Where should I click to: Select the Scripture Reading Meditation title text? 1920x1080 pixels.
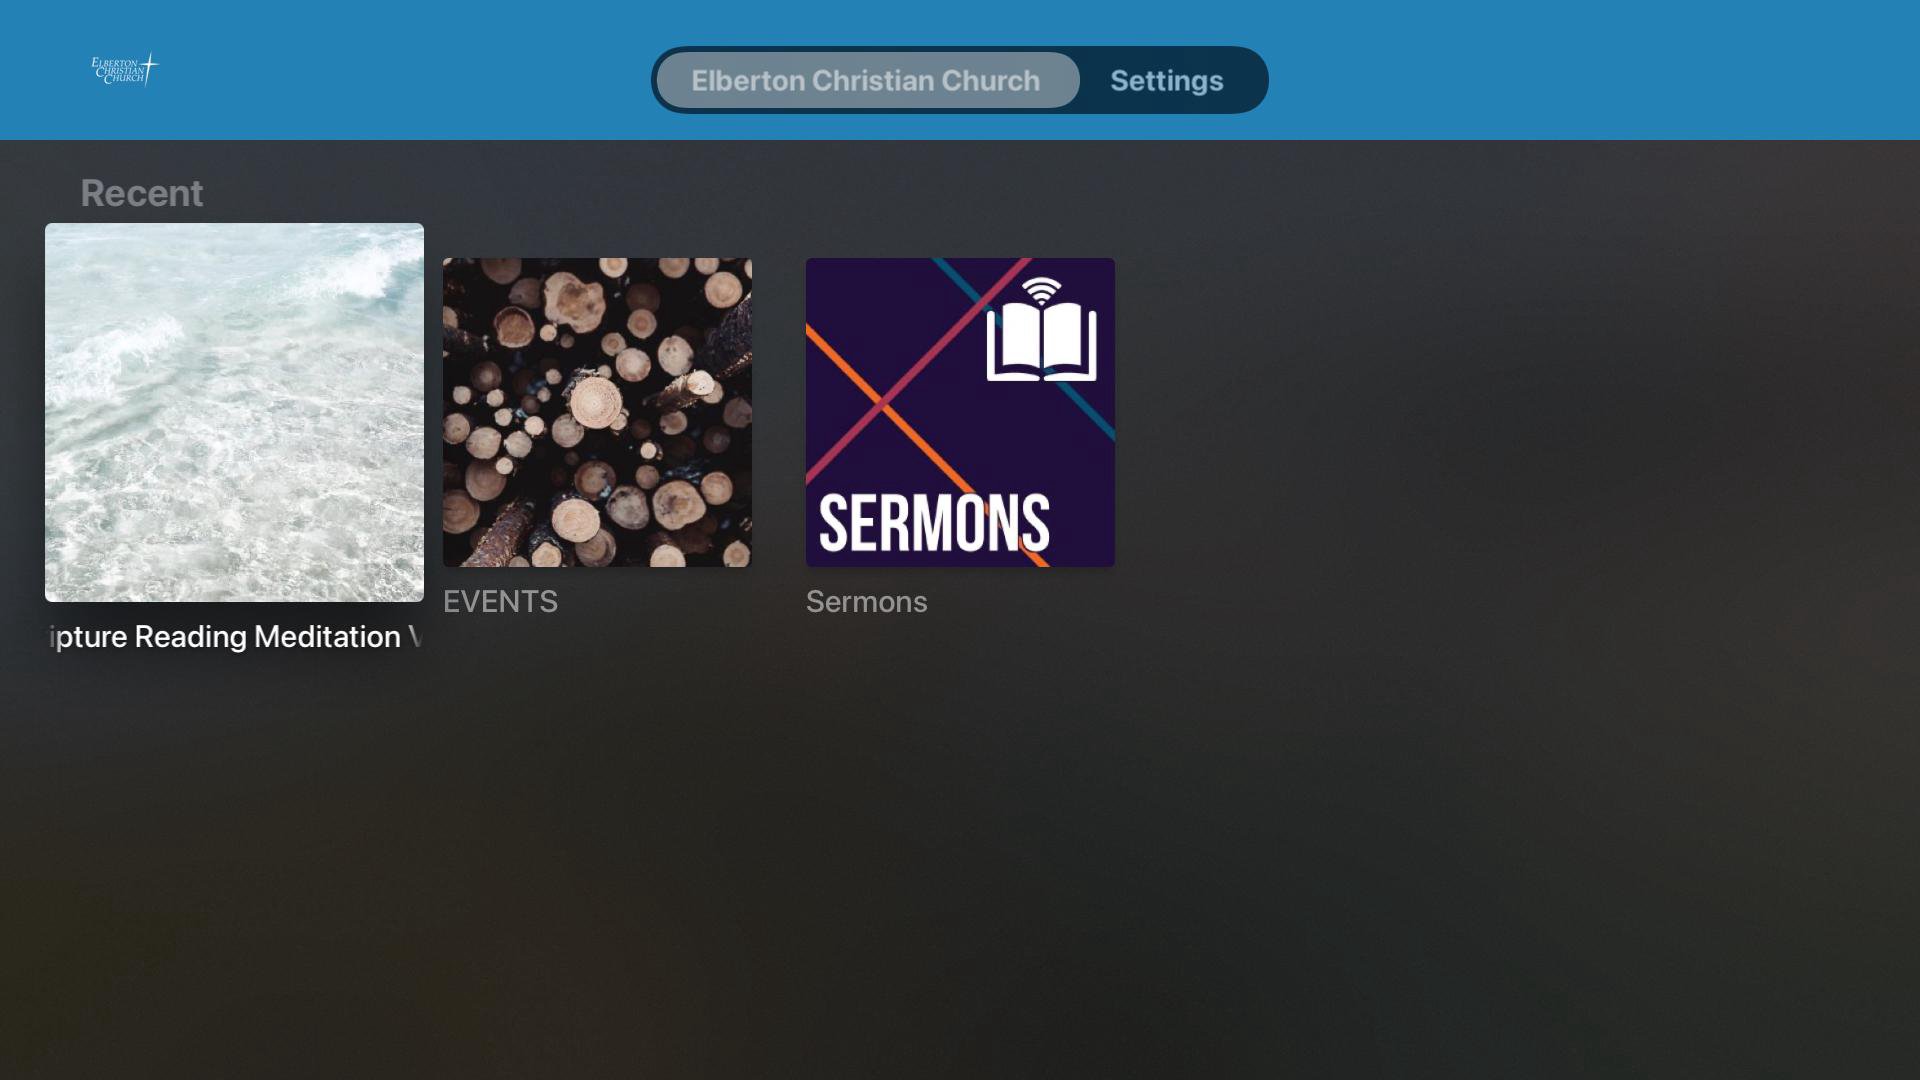235,637
